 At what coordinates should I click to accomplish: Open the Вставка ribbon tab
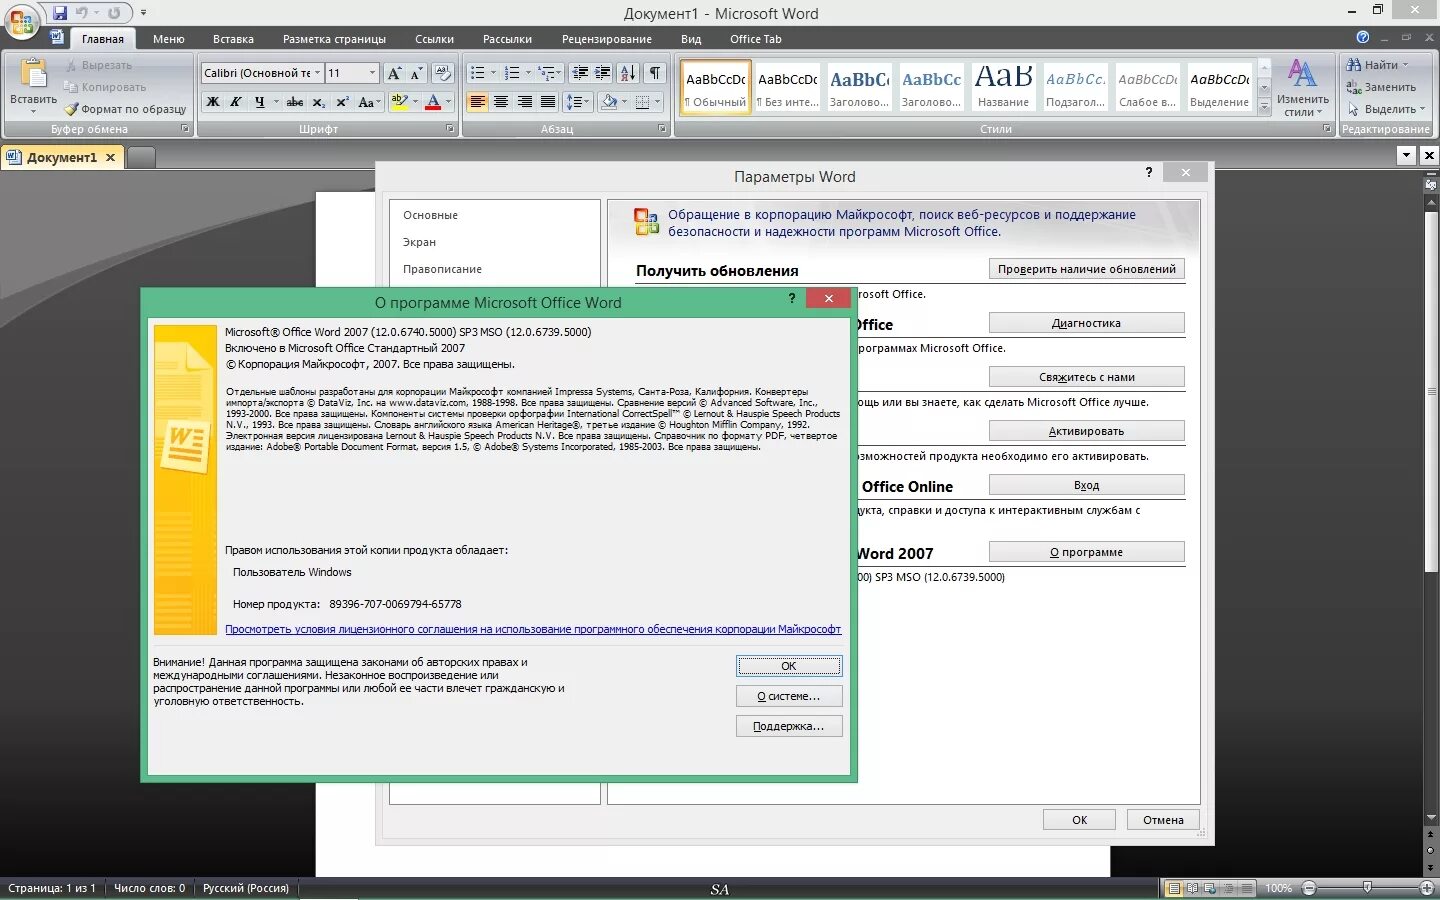[x=233, y=39]
